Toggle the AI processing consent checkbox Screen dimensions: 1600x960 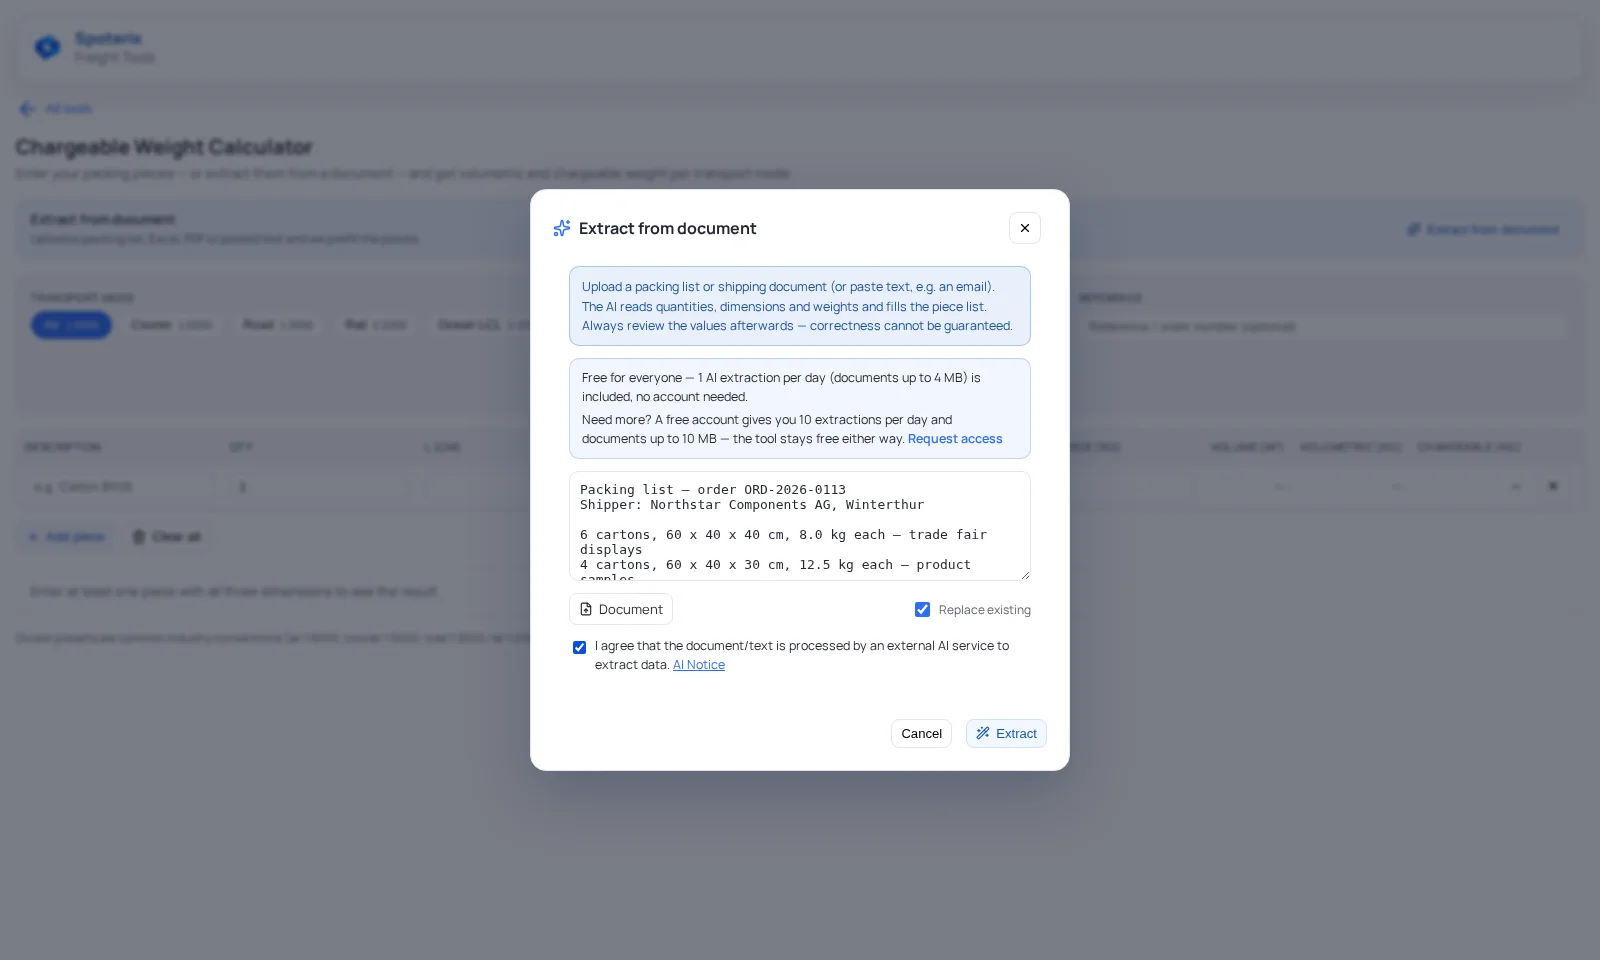579,647
